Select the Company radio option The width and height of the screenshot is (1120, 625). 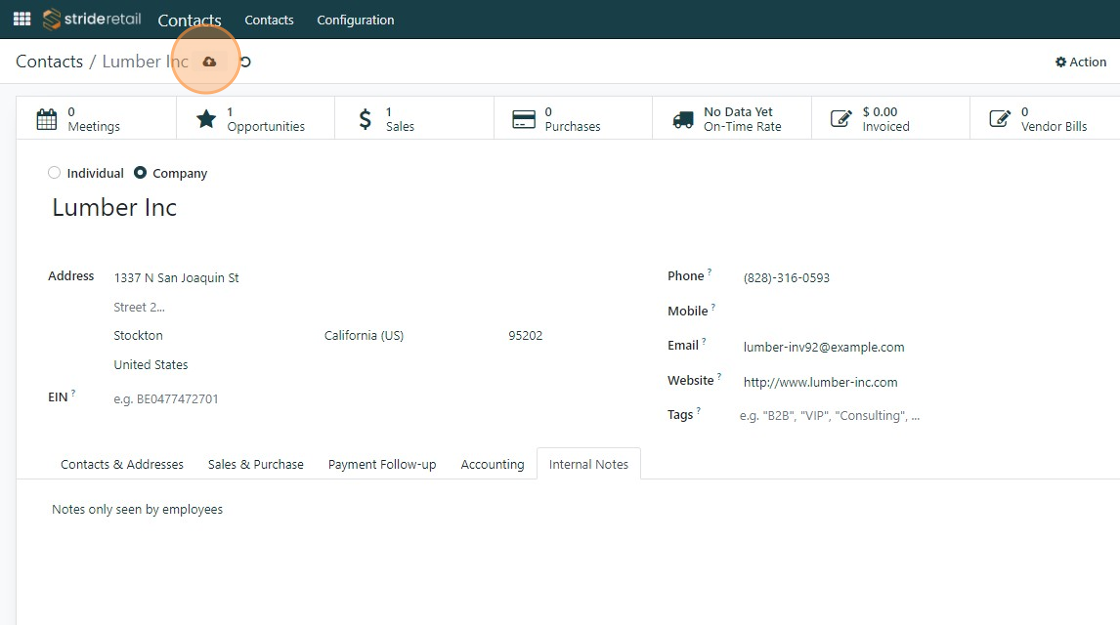140,173
